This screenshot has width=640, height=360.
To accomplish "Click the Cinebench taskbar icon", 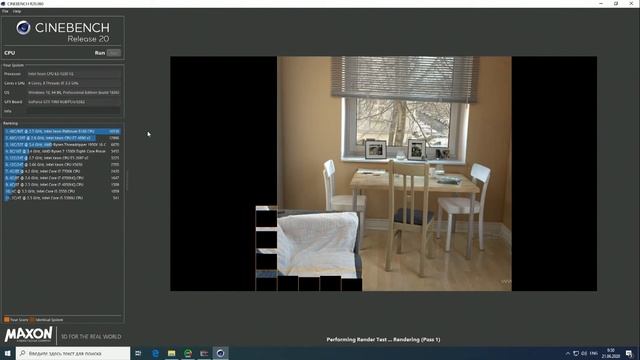I will point(220,353).
